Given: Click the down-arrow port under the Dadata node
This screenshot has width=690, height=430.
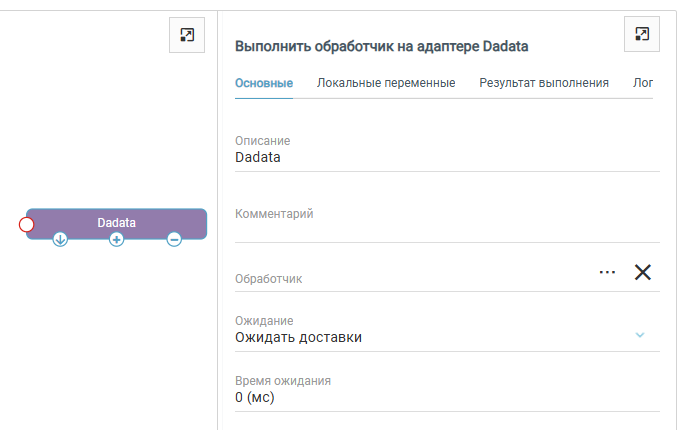Looking at the screenshot, I should pos(60,239).
